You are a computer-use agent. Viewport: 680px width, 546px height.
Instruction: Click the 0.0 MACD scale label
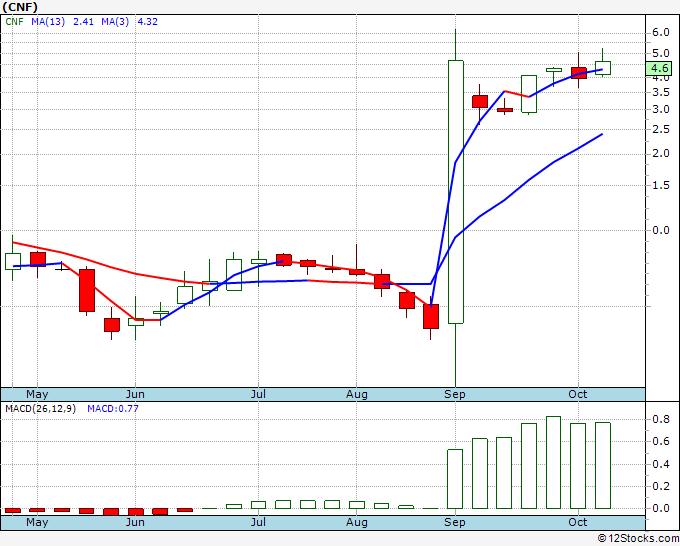click(x=661, y=508)
